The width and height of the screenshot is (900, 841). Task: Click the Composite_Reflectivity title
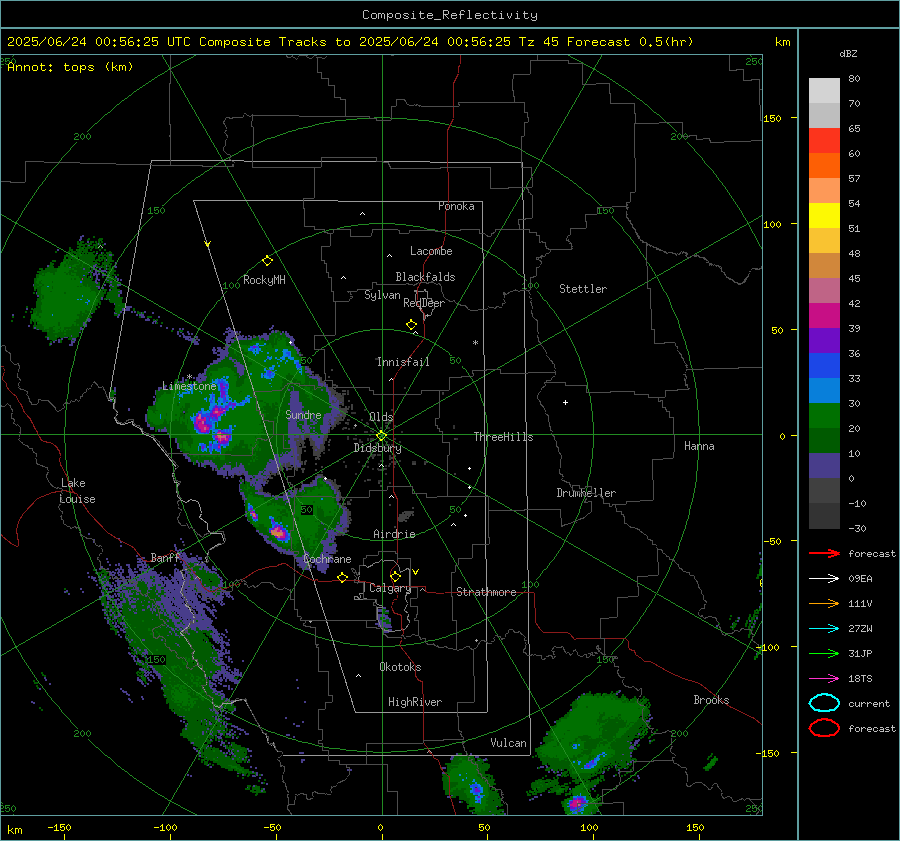[449, 15]
